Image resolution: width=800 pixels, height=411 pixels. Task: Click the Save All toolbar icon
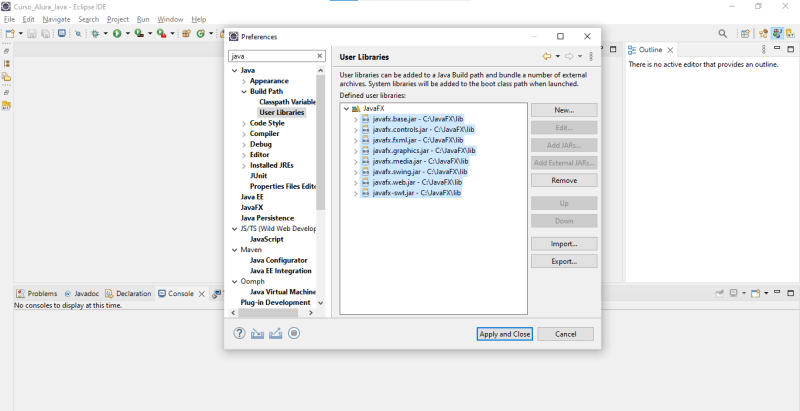pyautogui.click(x=45, y=34)
